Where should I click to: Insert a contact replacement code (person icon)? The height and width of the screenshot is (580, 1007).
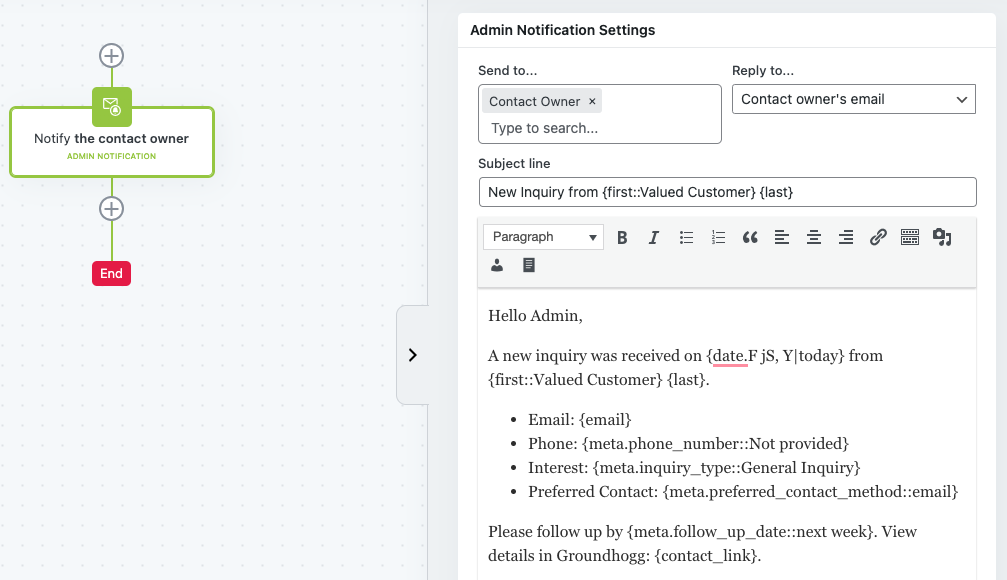tap(497, 265)
